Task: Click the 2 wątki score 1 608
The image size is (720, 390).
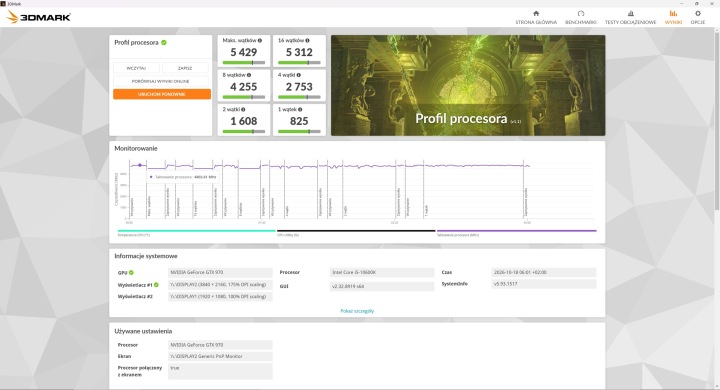Action: point(244,121)
